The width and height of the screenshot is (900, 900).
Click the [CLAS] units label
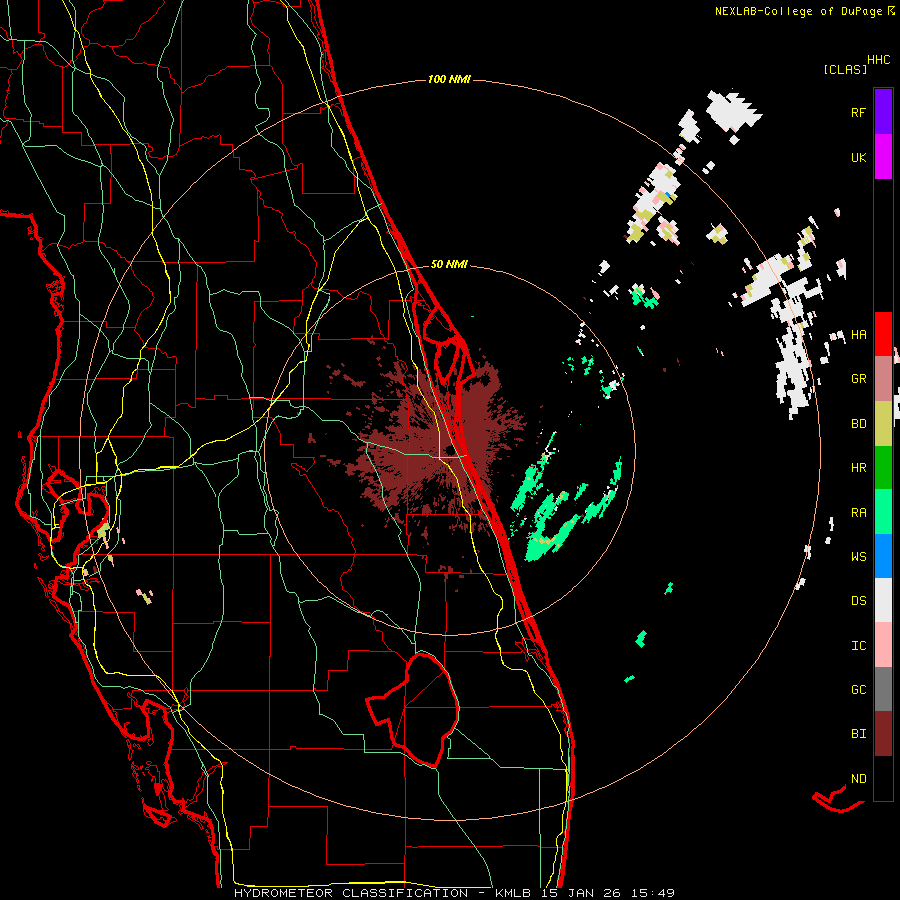(845, 69)
